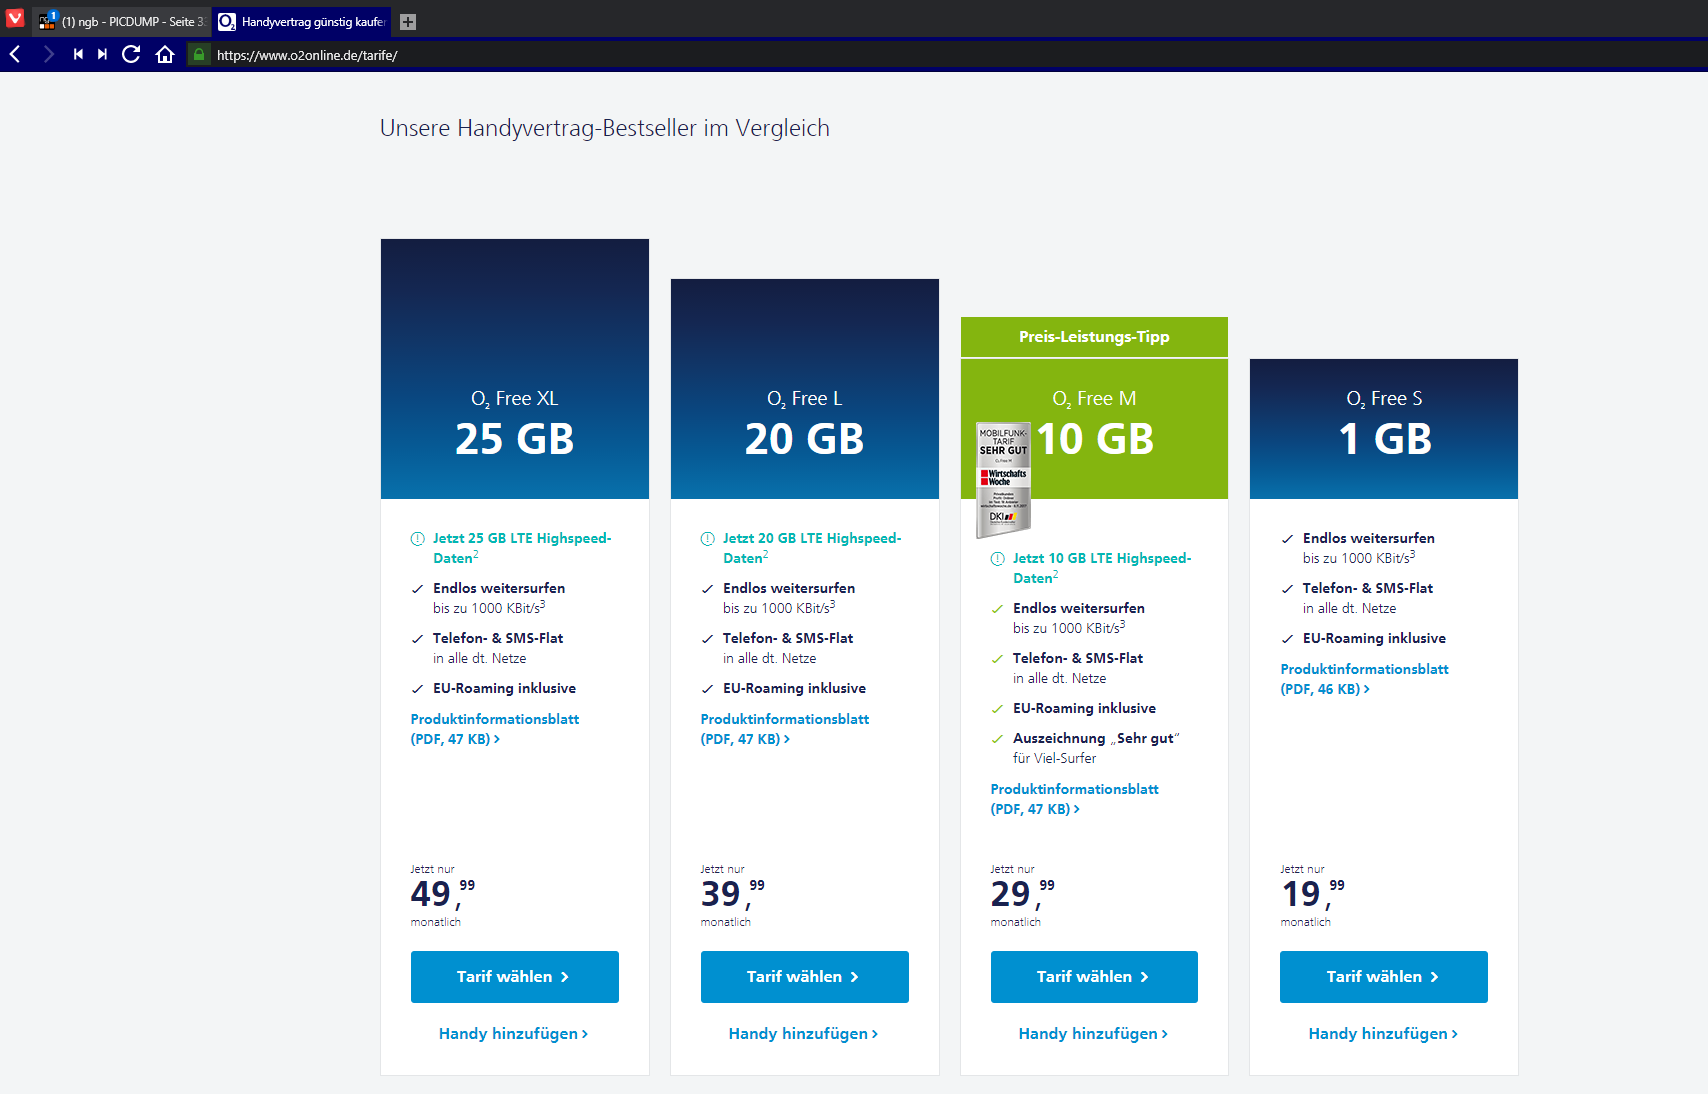Open Free L Produktinformationsblatt PDF
Image resolution: width=1708 pixels, height=1094 pixels.
pyautogui.click(x=785, y=729)
